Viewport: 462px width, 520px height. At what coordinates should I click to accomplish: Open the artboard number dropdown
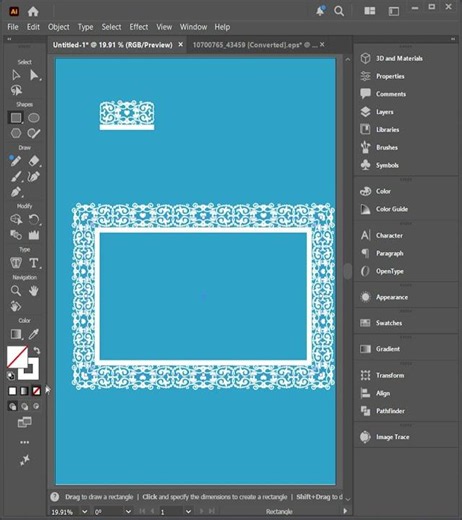point(188,511)
